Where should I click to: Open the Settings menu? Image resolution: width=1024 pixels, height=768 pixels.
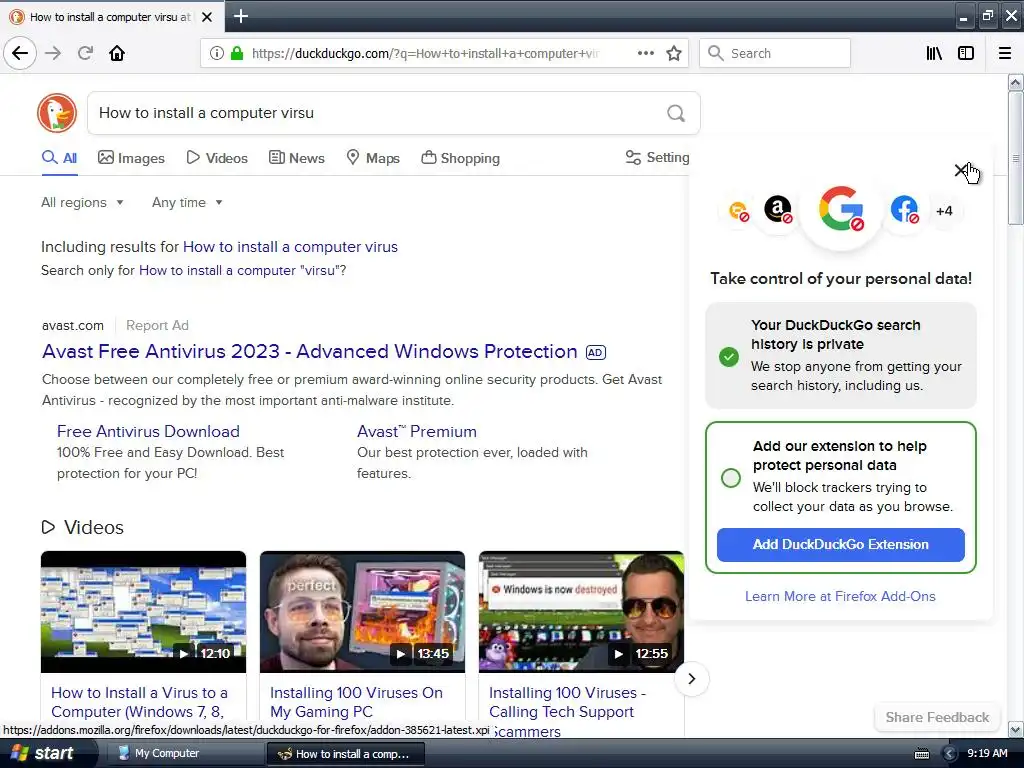coord(658,157)
